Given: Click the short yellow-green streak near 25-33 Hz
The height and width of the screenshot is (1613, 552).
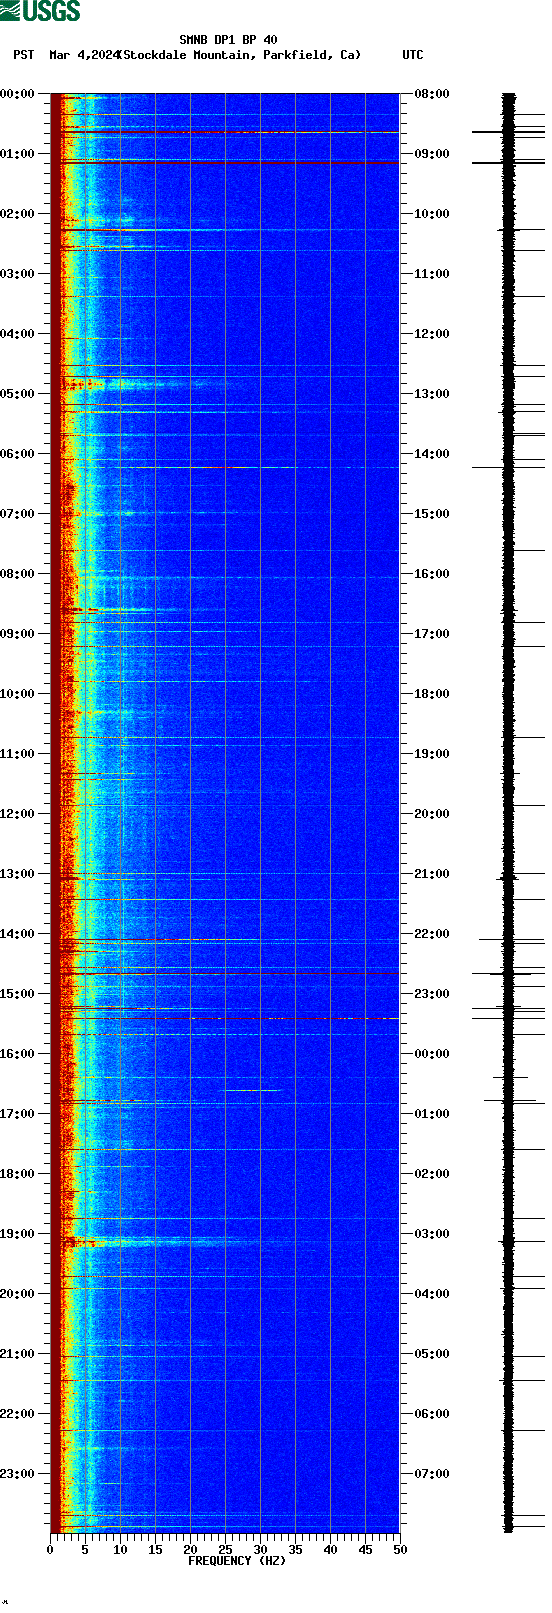Looking at the screenshot, I should pyautogui.click(x=252, y=1090).
